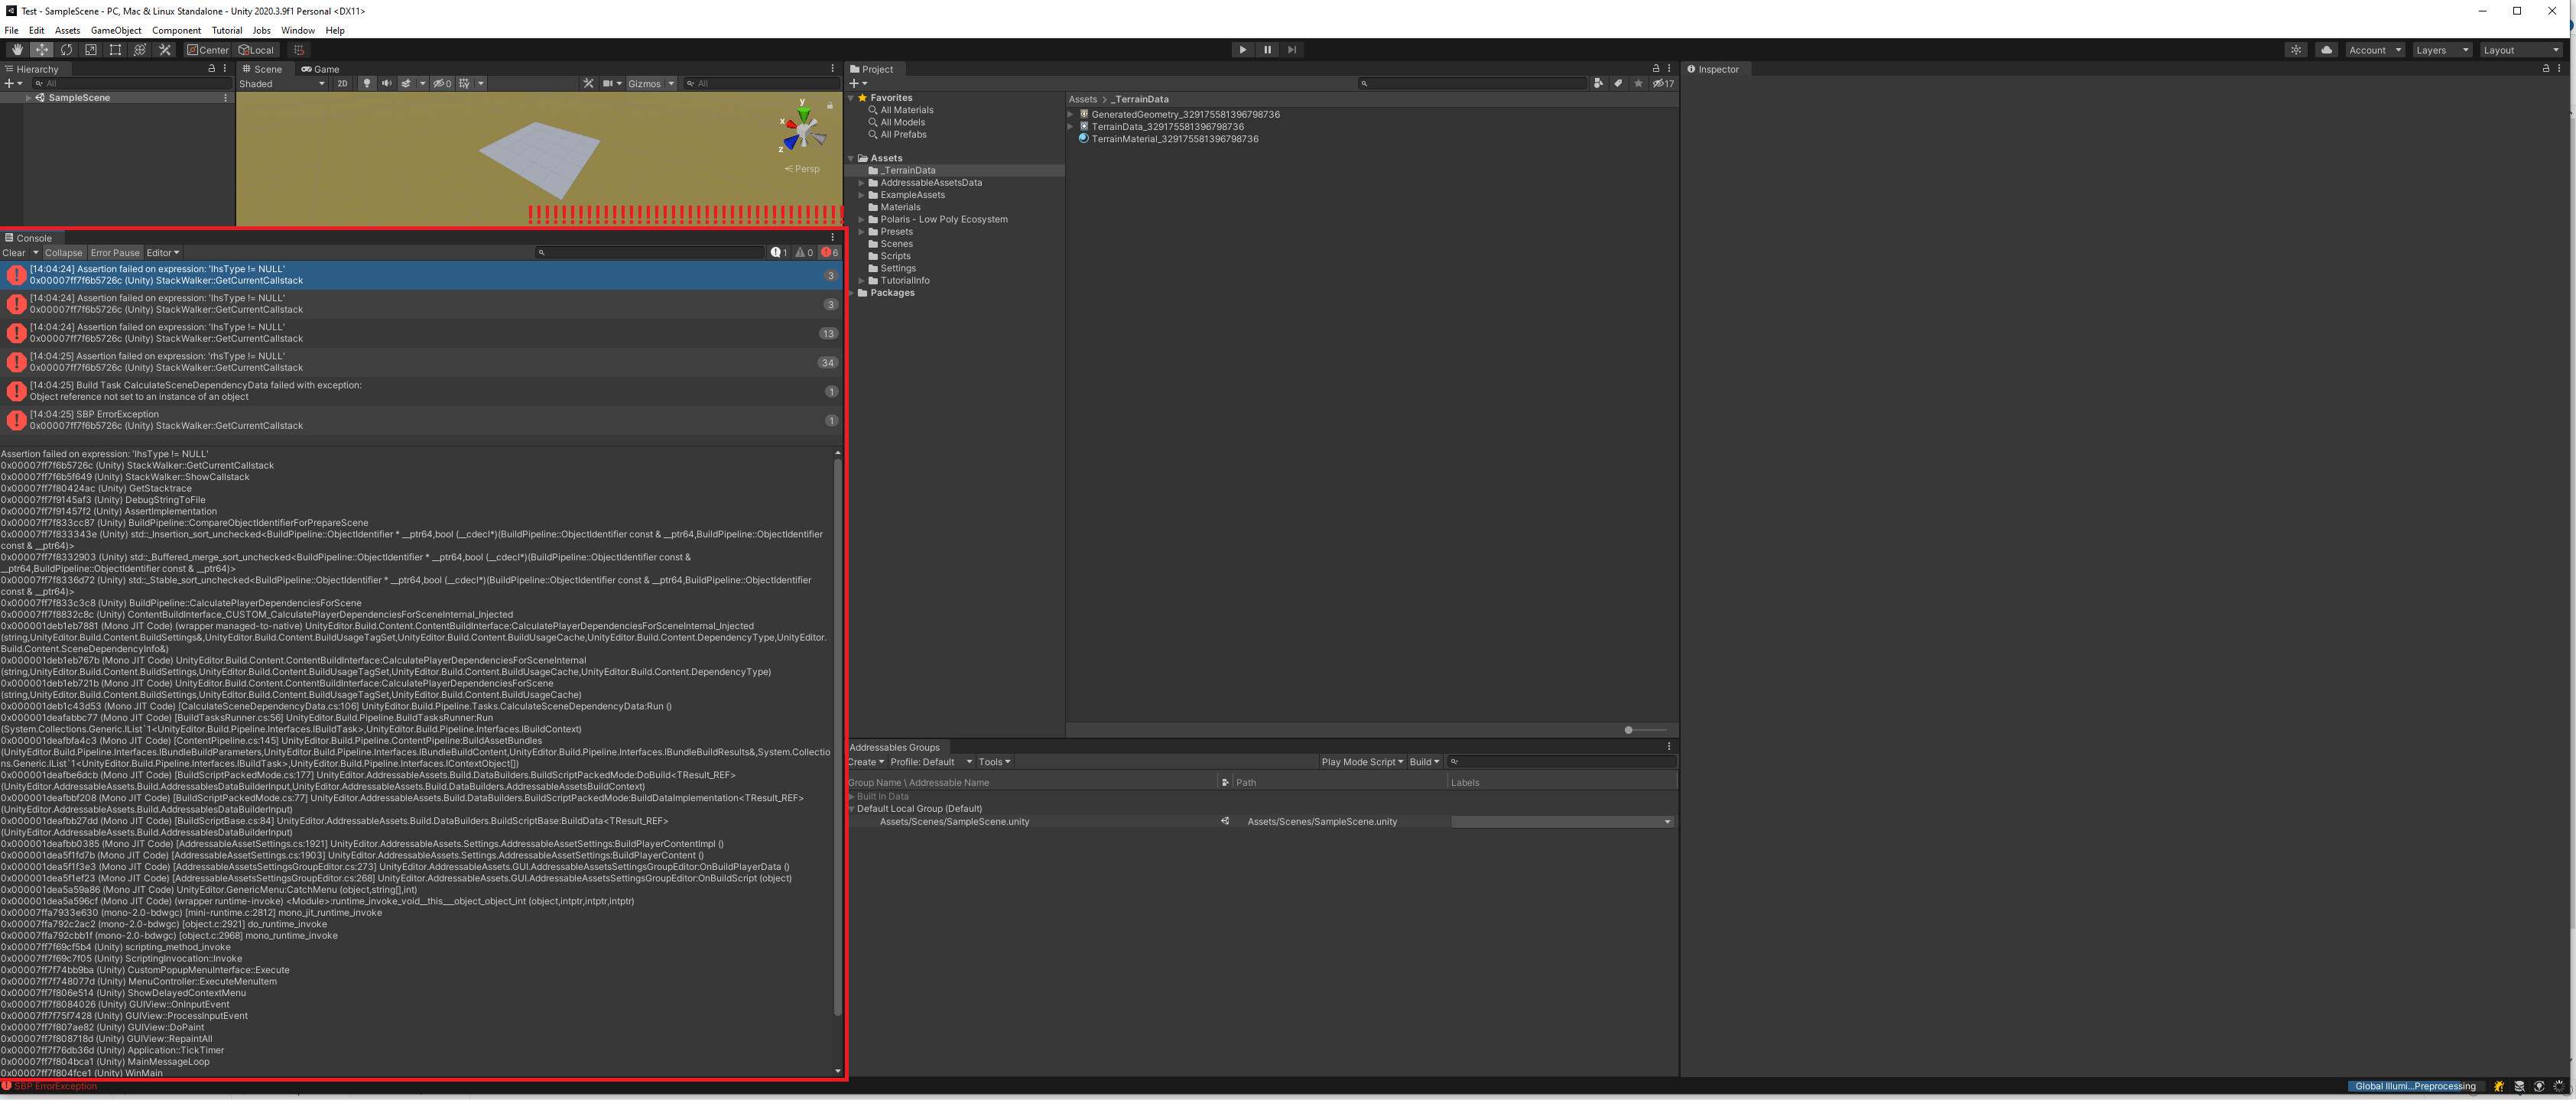Open the Layout dropdown

point(2521,50)
